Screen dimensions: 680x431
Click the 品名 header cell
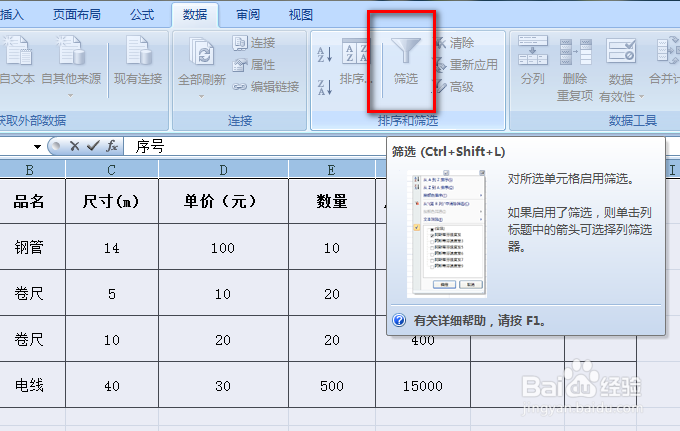[x=33, y=201]
